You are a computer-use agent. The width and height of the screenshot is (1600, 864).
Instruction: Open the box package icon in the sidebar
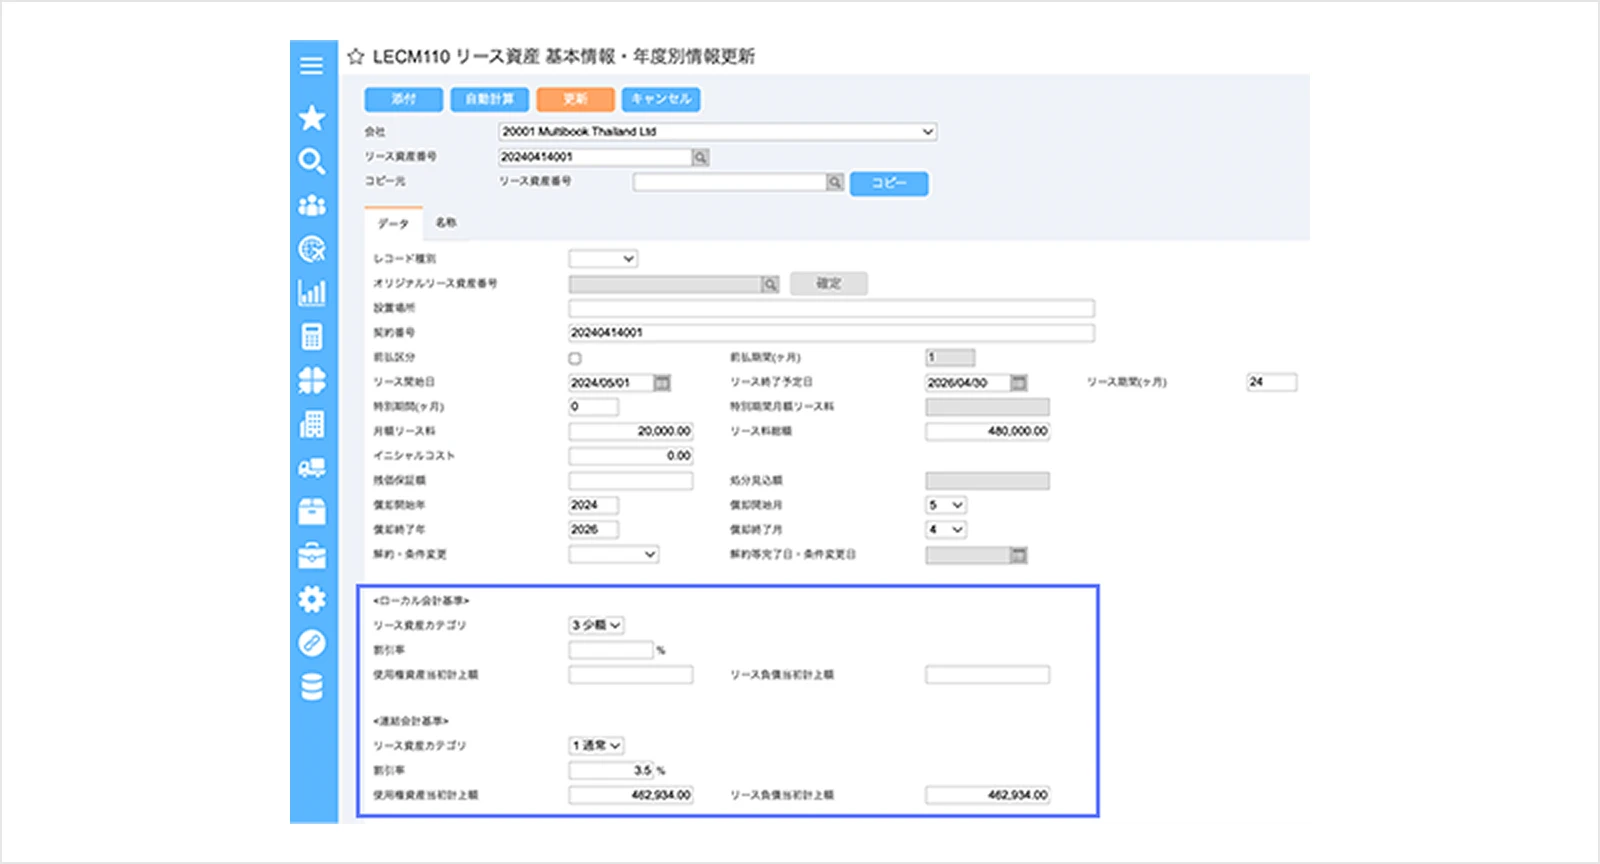(312, 511)
